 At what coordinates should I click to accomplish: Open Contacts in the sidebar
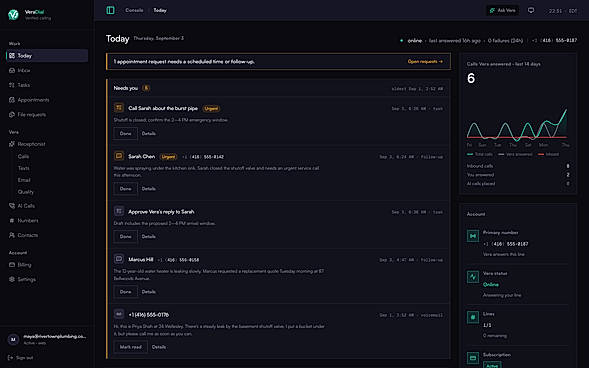(x=47, y=235)
